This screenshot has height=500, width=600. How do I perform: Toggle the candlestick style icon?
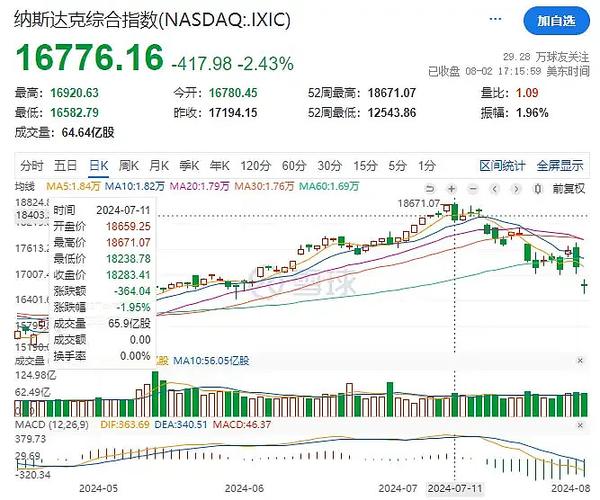tap(538, 189)
